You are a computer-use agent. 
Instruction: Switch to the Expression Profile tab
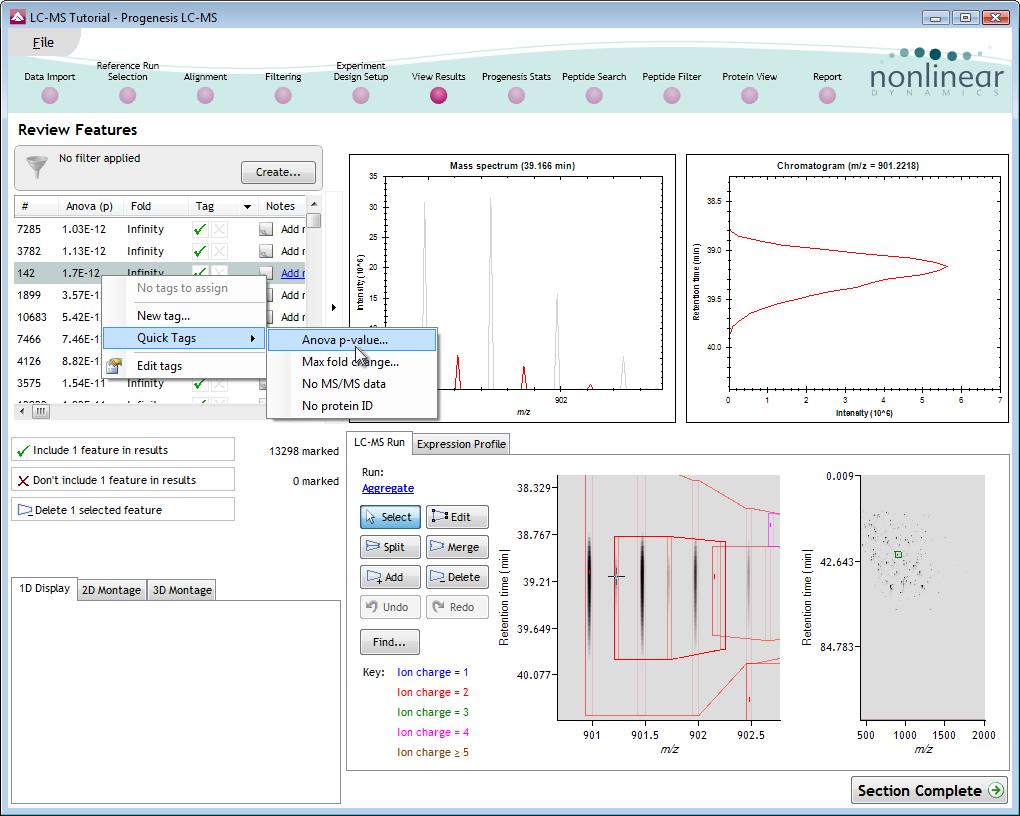461,444
